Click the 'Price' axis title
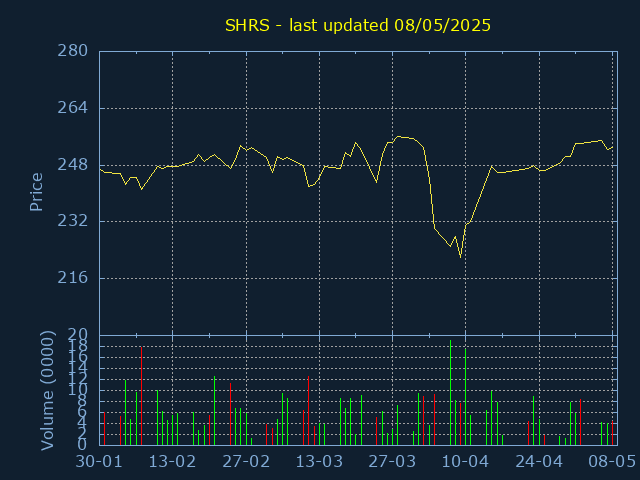640x480 pixels. point(36,192)
